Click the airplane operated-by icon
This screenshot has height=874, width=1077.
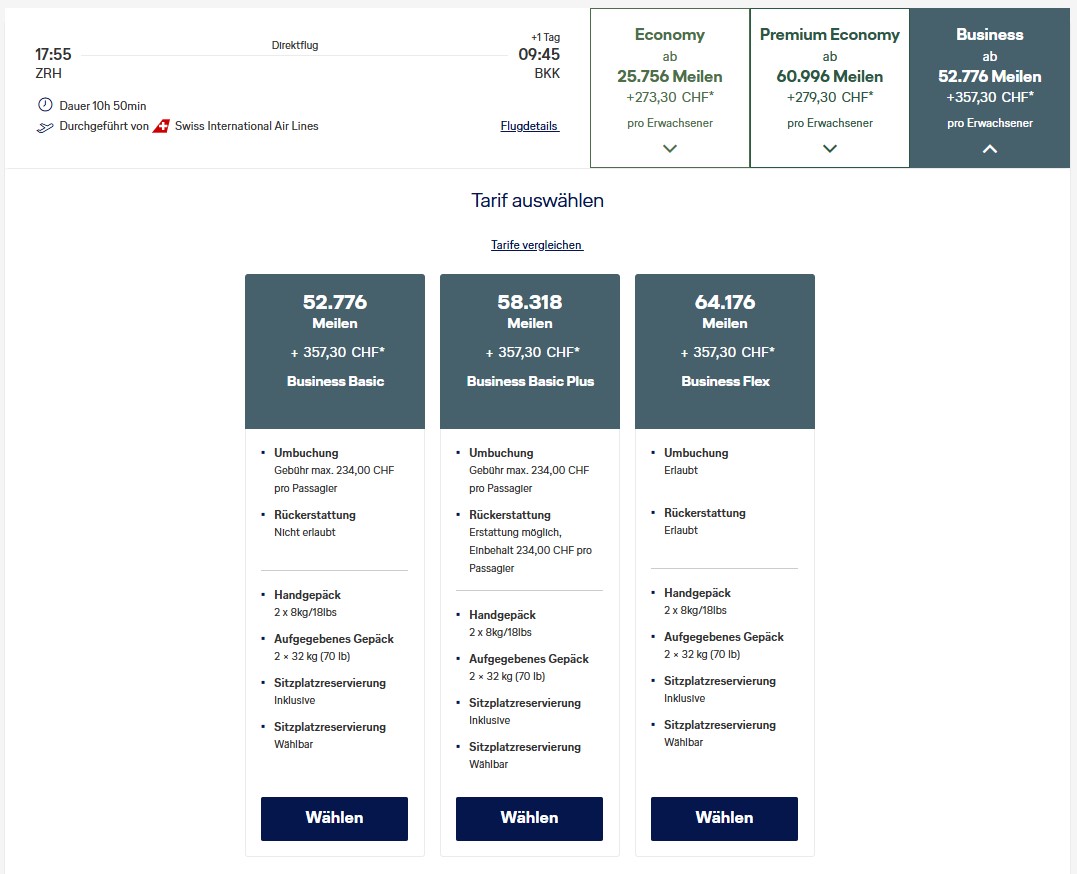click(45, 127)
